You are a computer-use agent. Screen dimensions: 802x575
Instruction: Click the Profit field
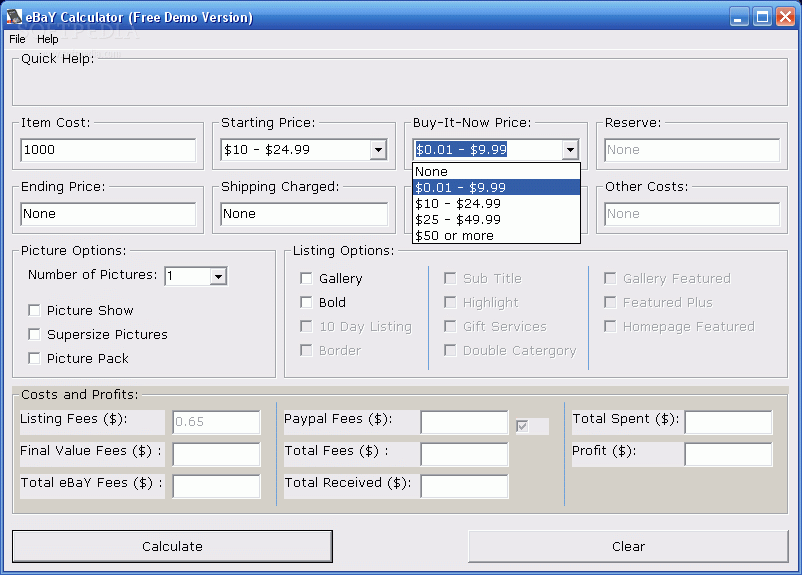coord(728,454)
